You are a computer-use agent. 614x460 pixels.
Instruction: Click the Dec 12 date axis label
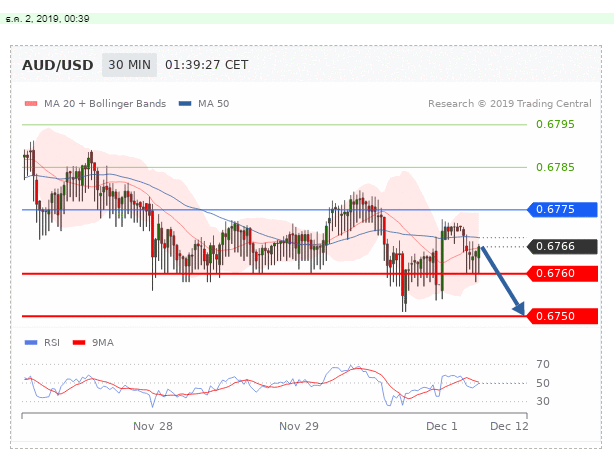[x=509, y=426]
